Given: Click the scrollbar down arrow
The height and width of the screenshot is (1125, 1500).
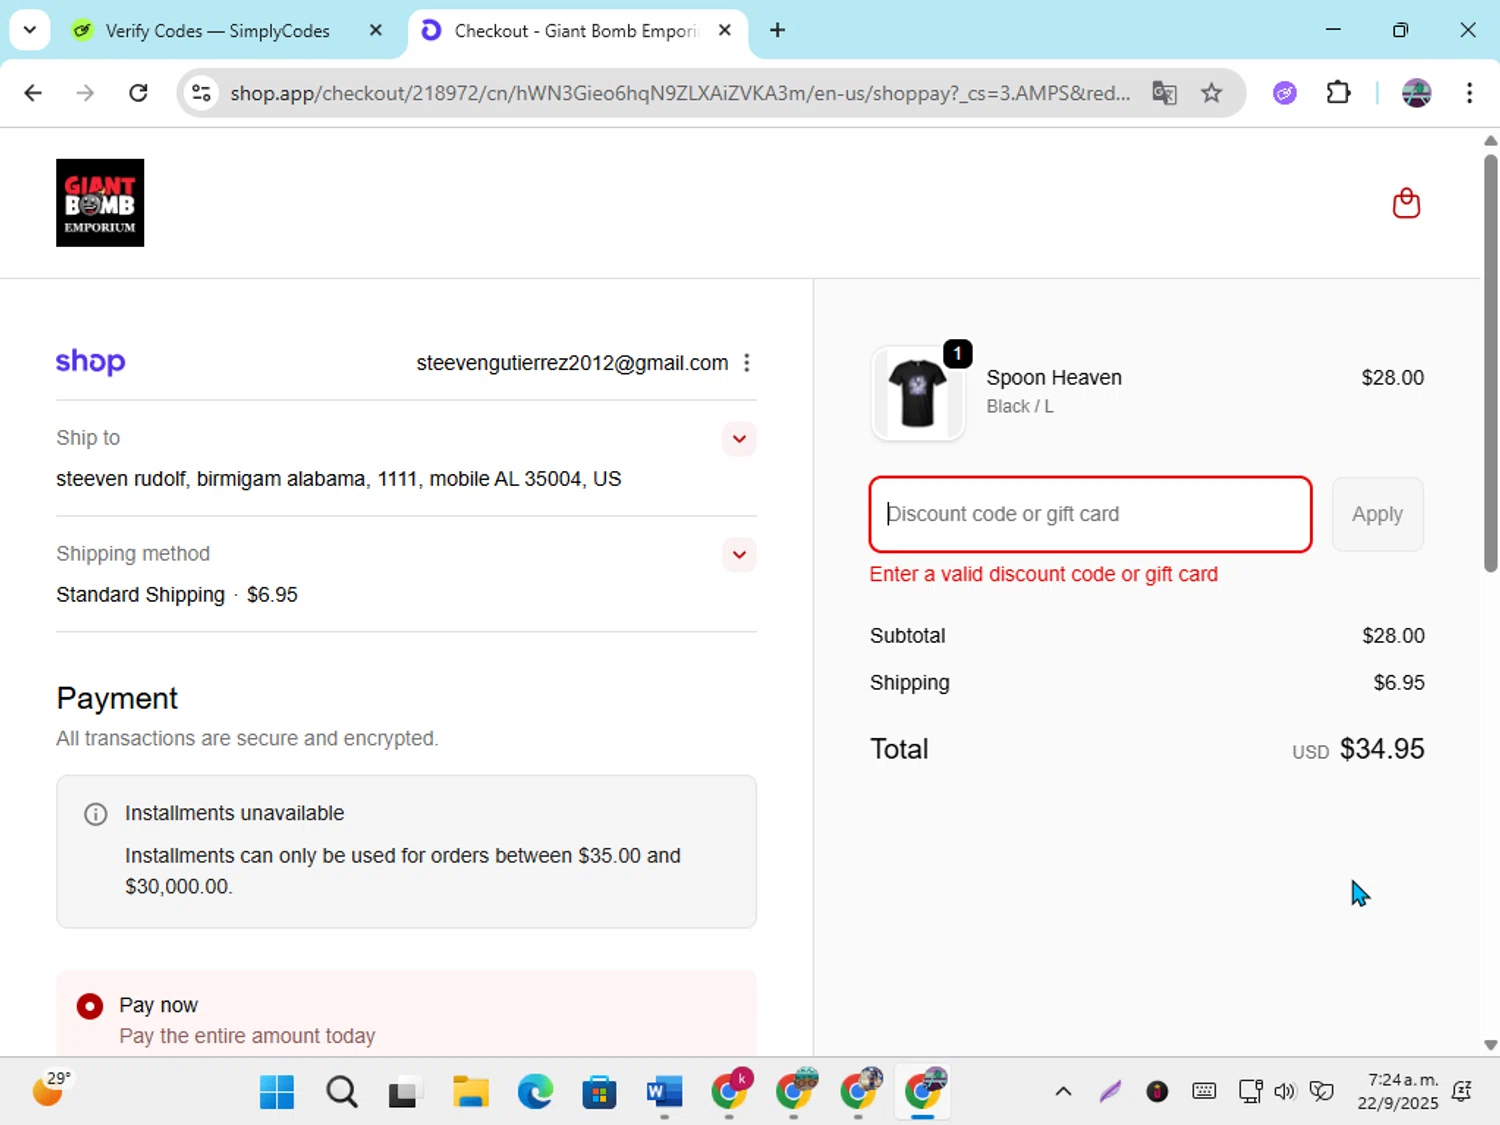Looking at the screenshot, I should (1490, 1045).
